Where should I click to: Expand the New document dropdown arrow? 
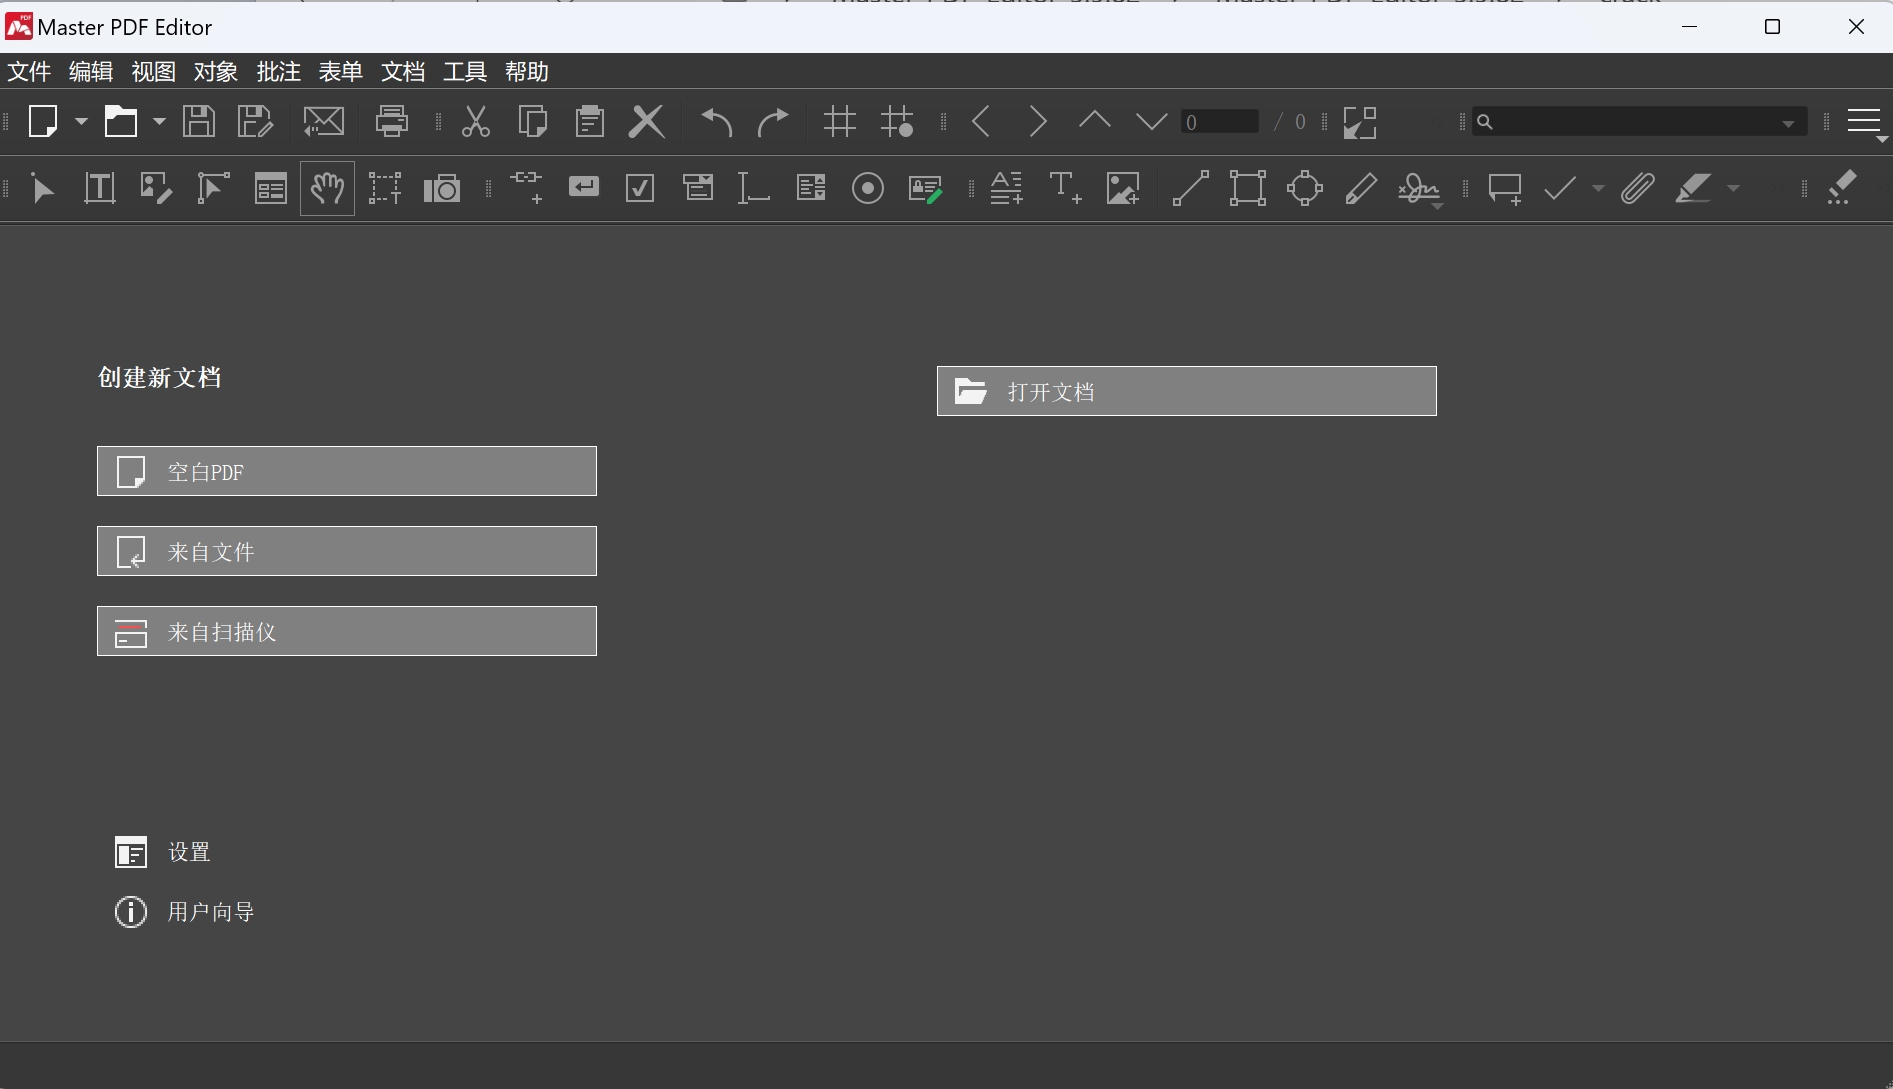click(x=82, y=121)
